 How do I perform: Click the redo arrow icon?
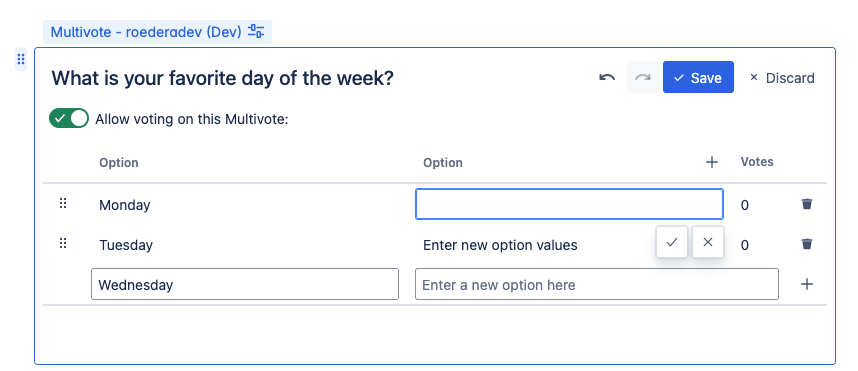coord(643,78)
